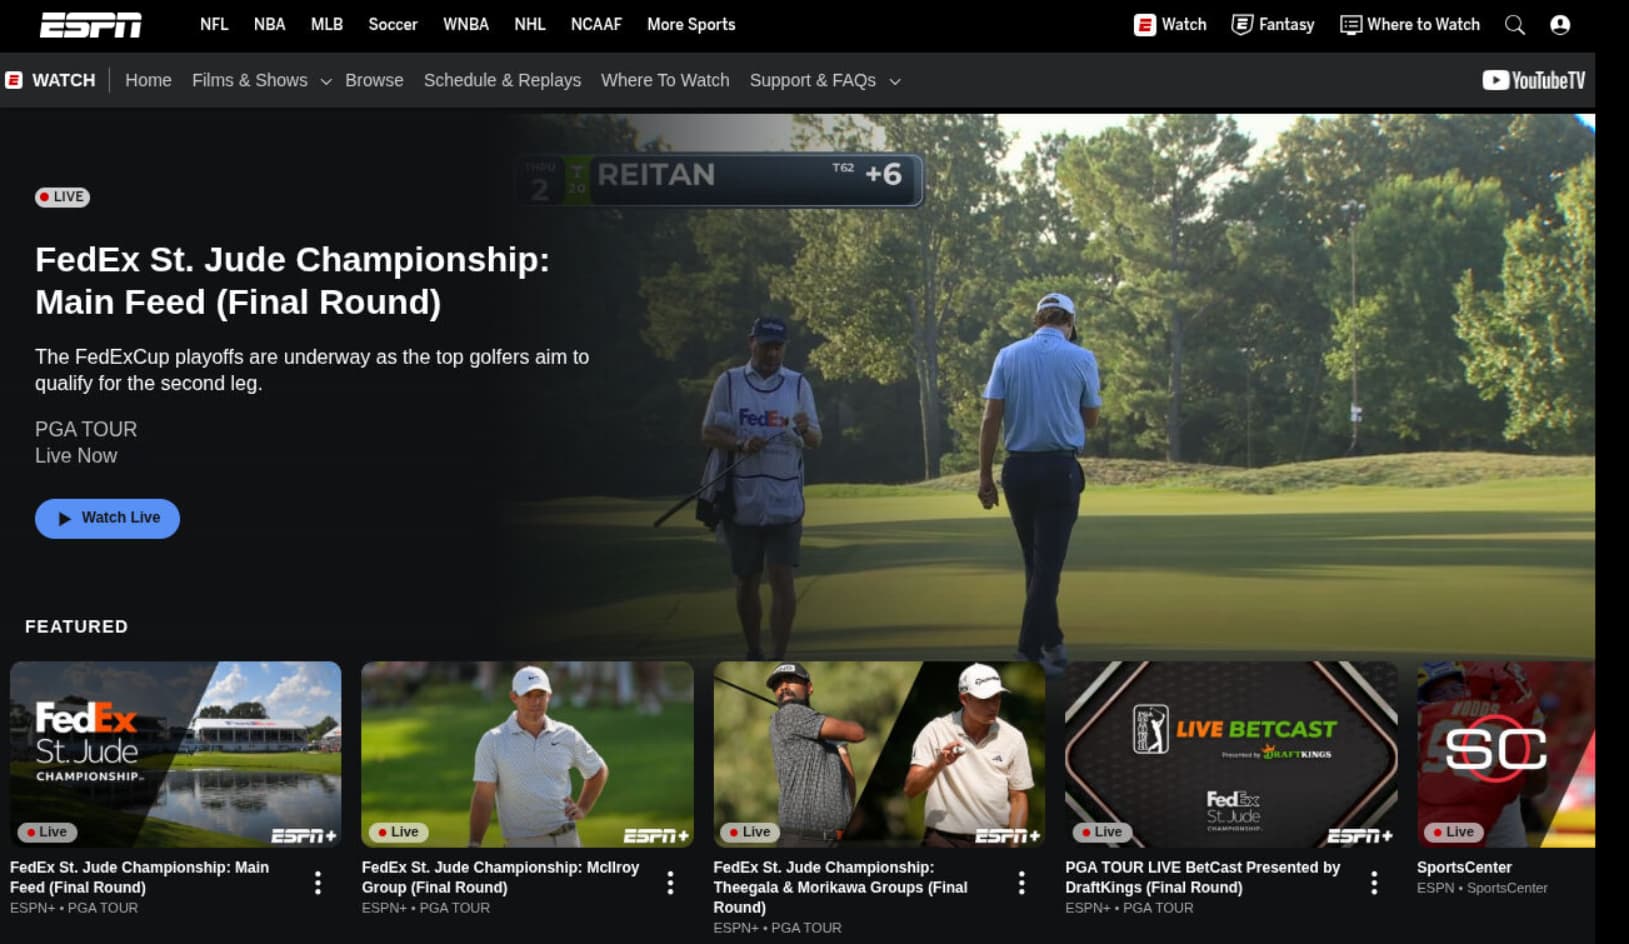Select the Theegala & Morikawa thumbnail
The image size is (1629, 944).
(x=879, y=754)
